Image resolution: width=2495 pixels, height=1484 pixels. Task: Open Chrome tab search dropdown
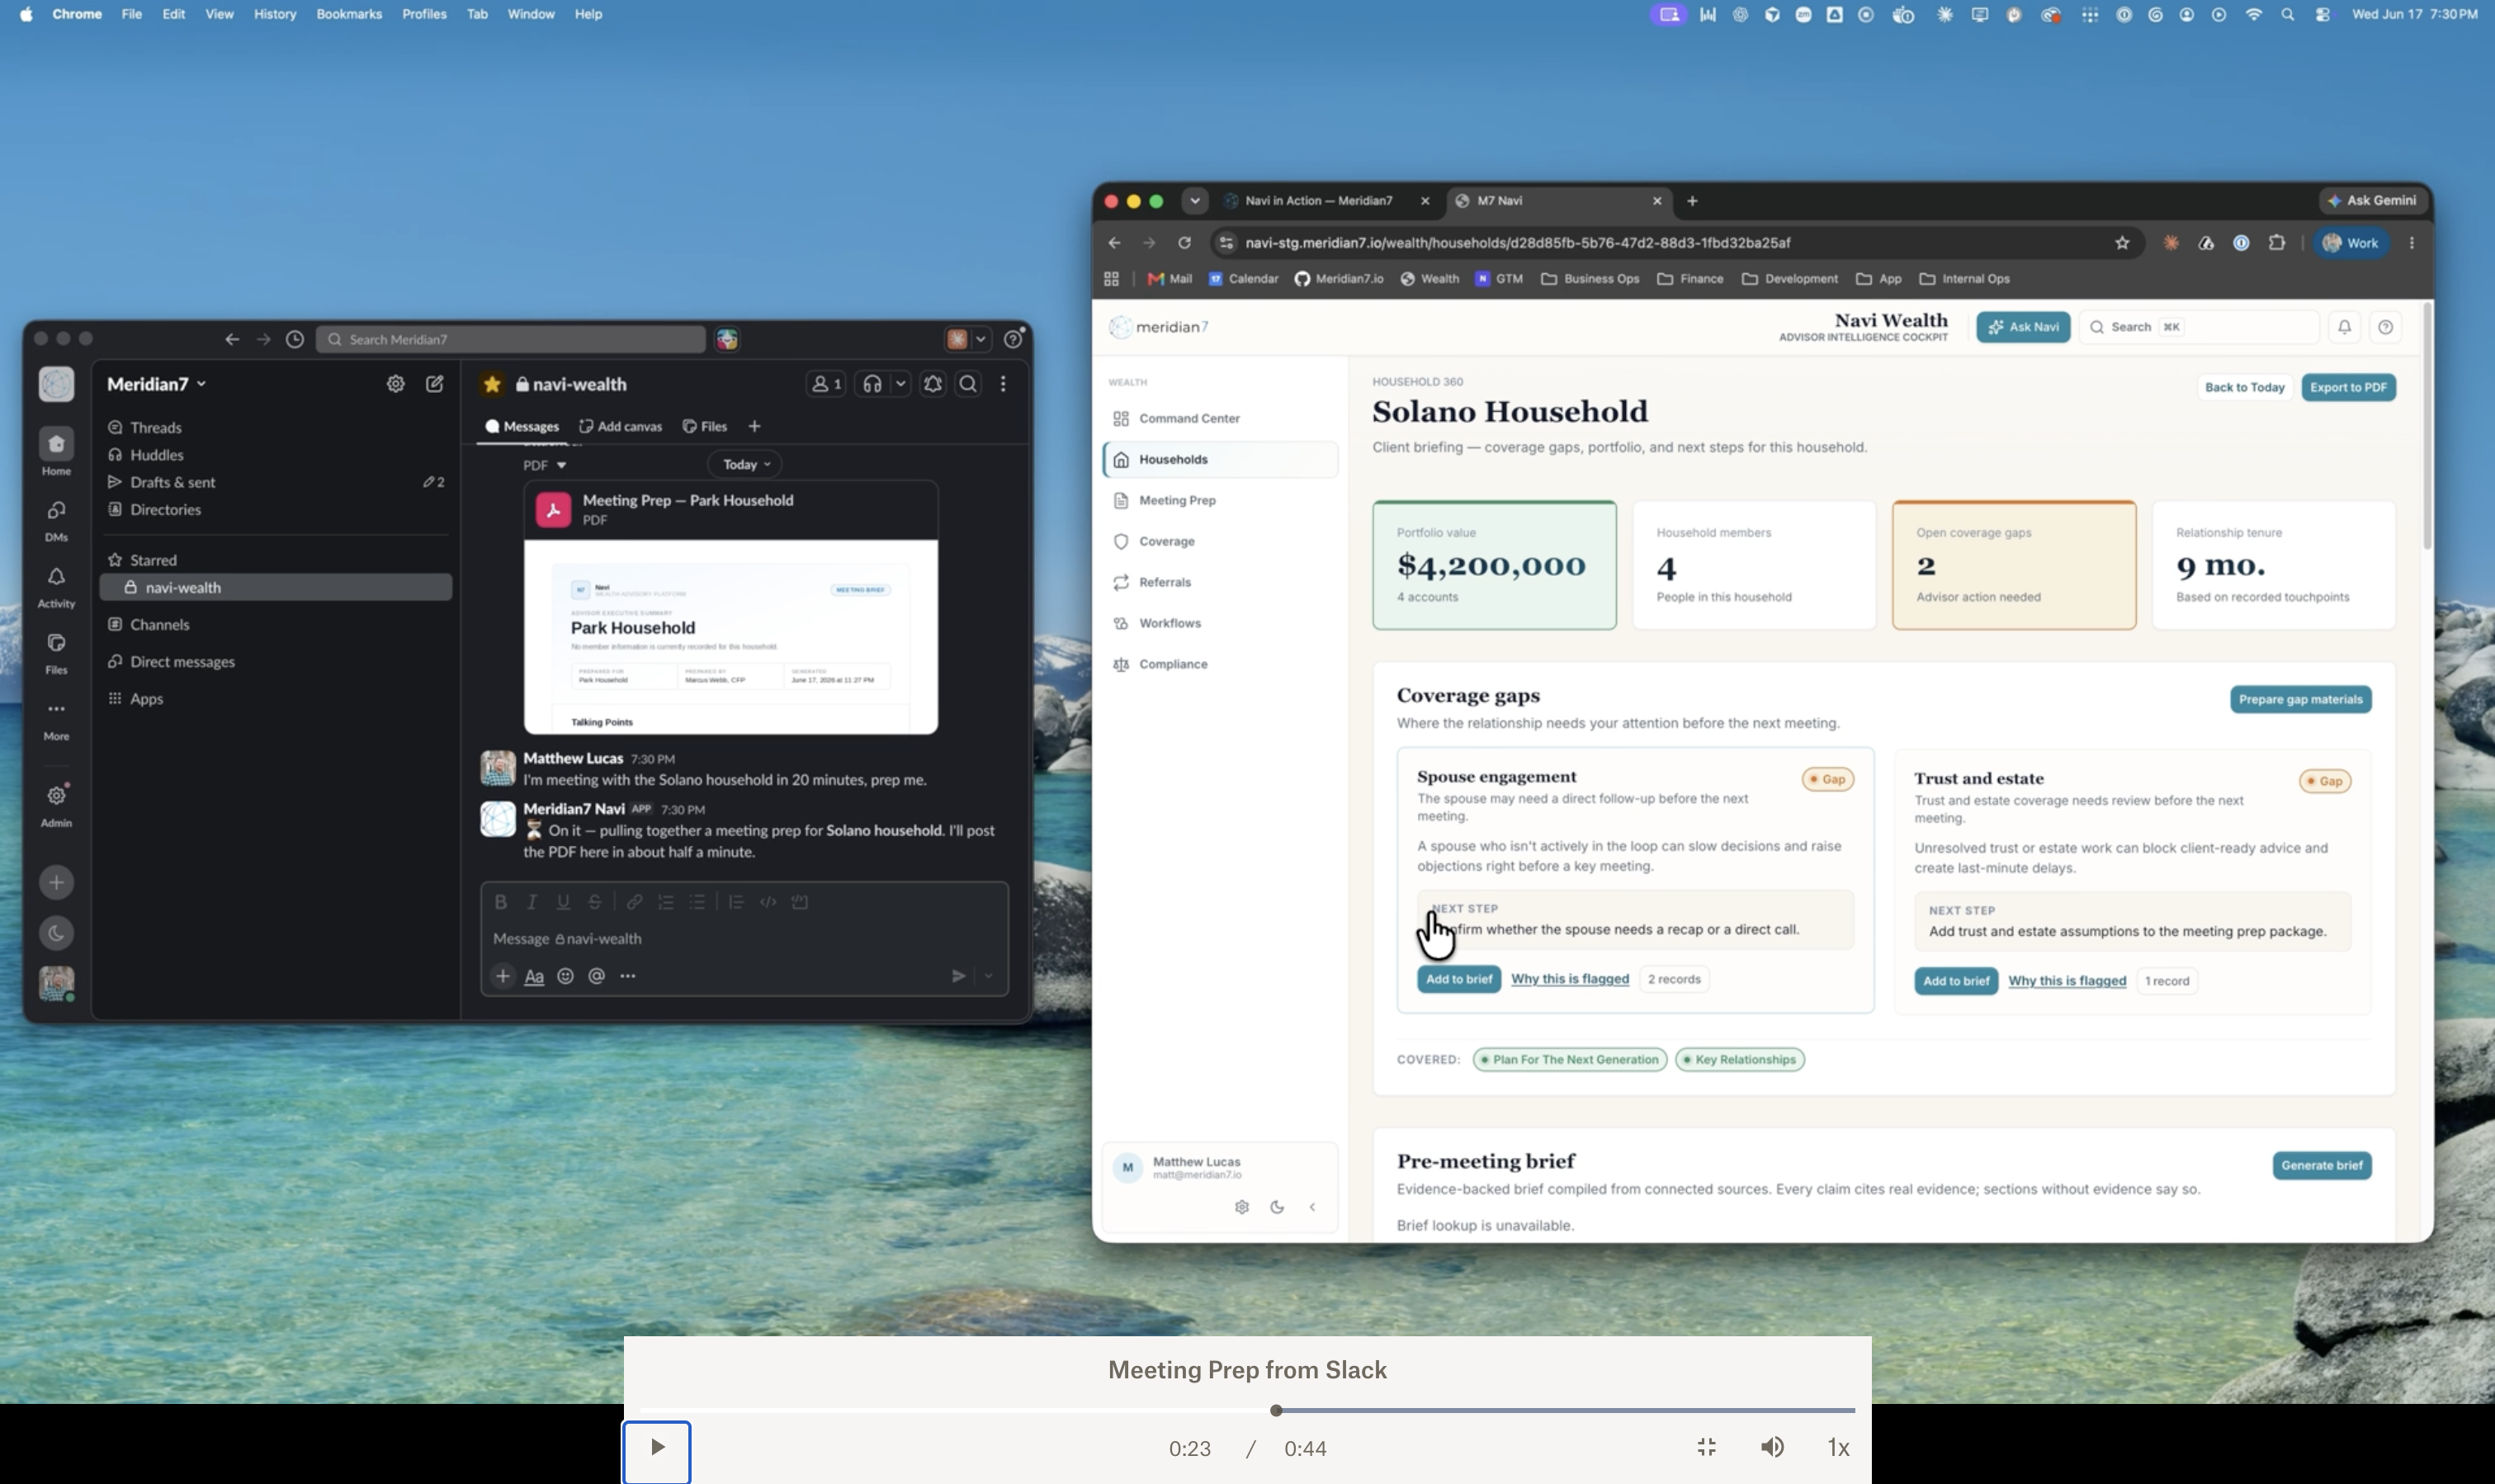click(1194, 201)
